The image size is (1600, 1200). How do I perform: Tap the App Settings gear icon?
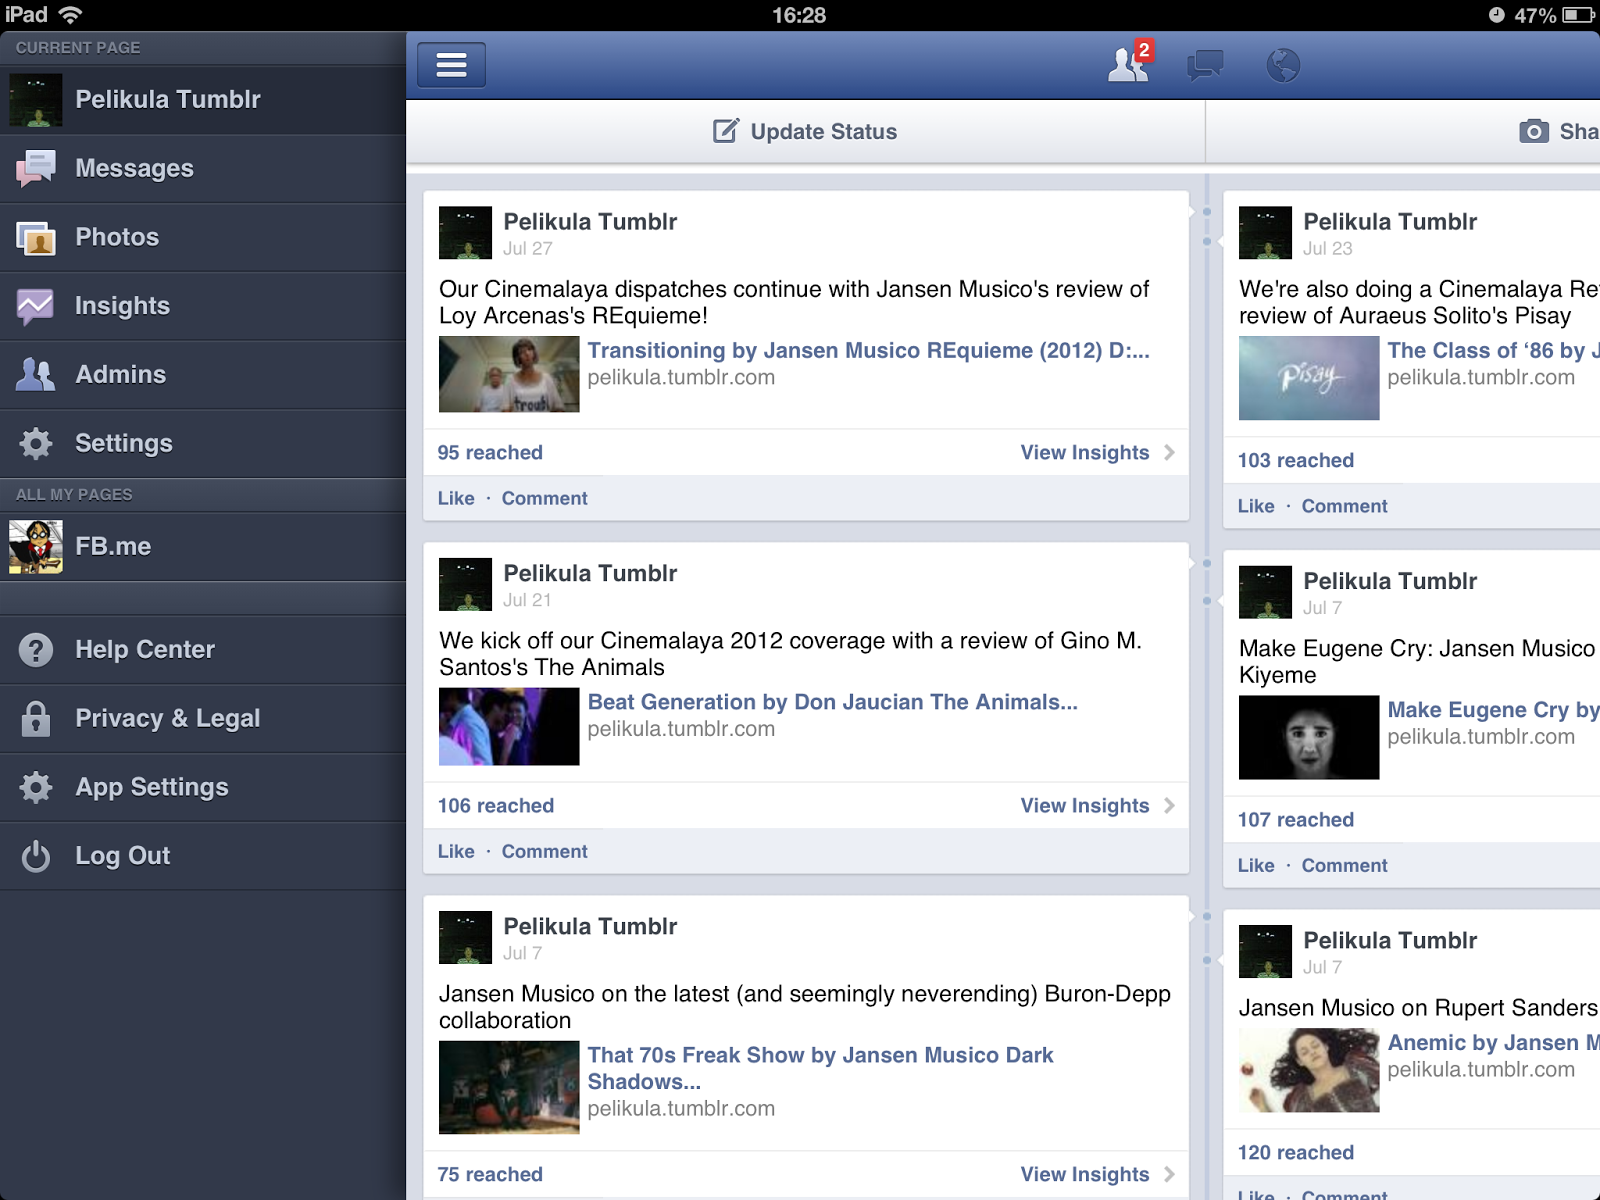[x=36, y=787]
